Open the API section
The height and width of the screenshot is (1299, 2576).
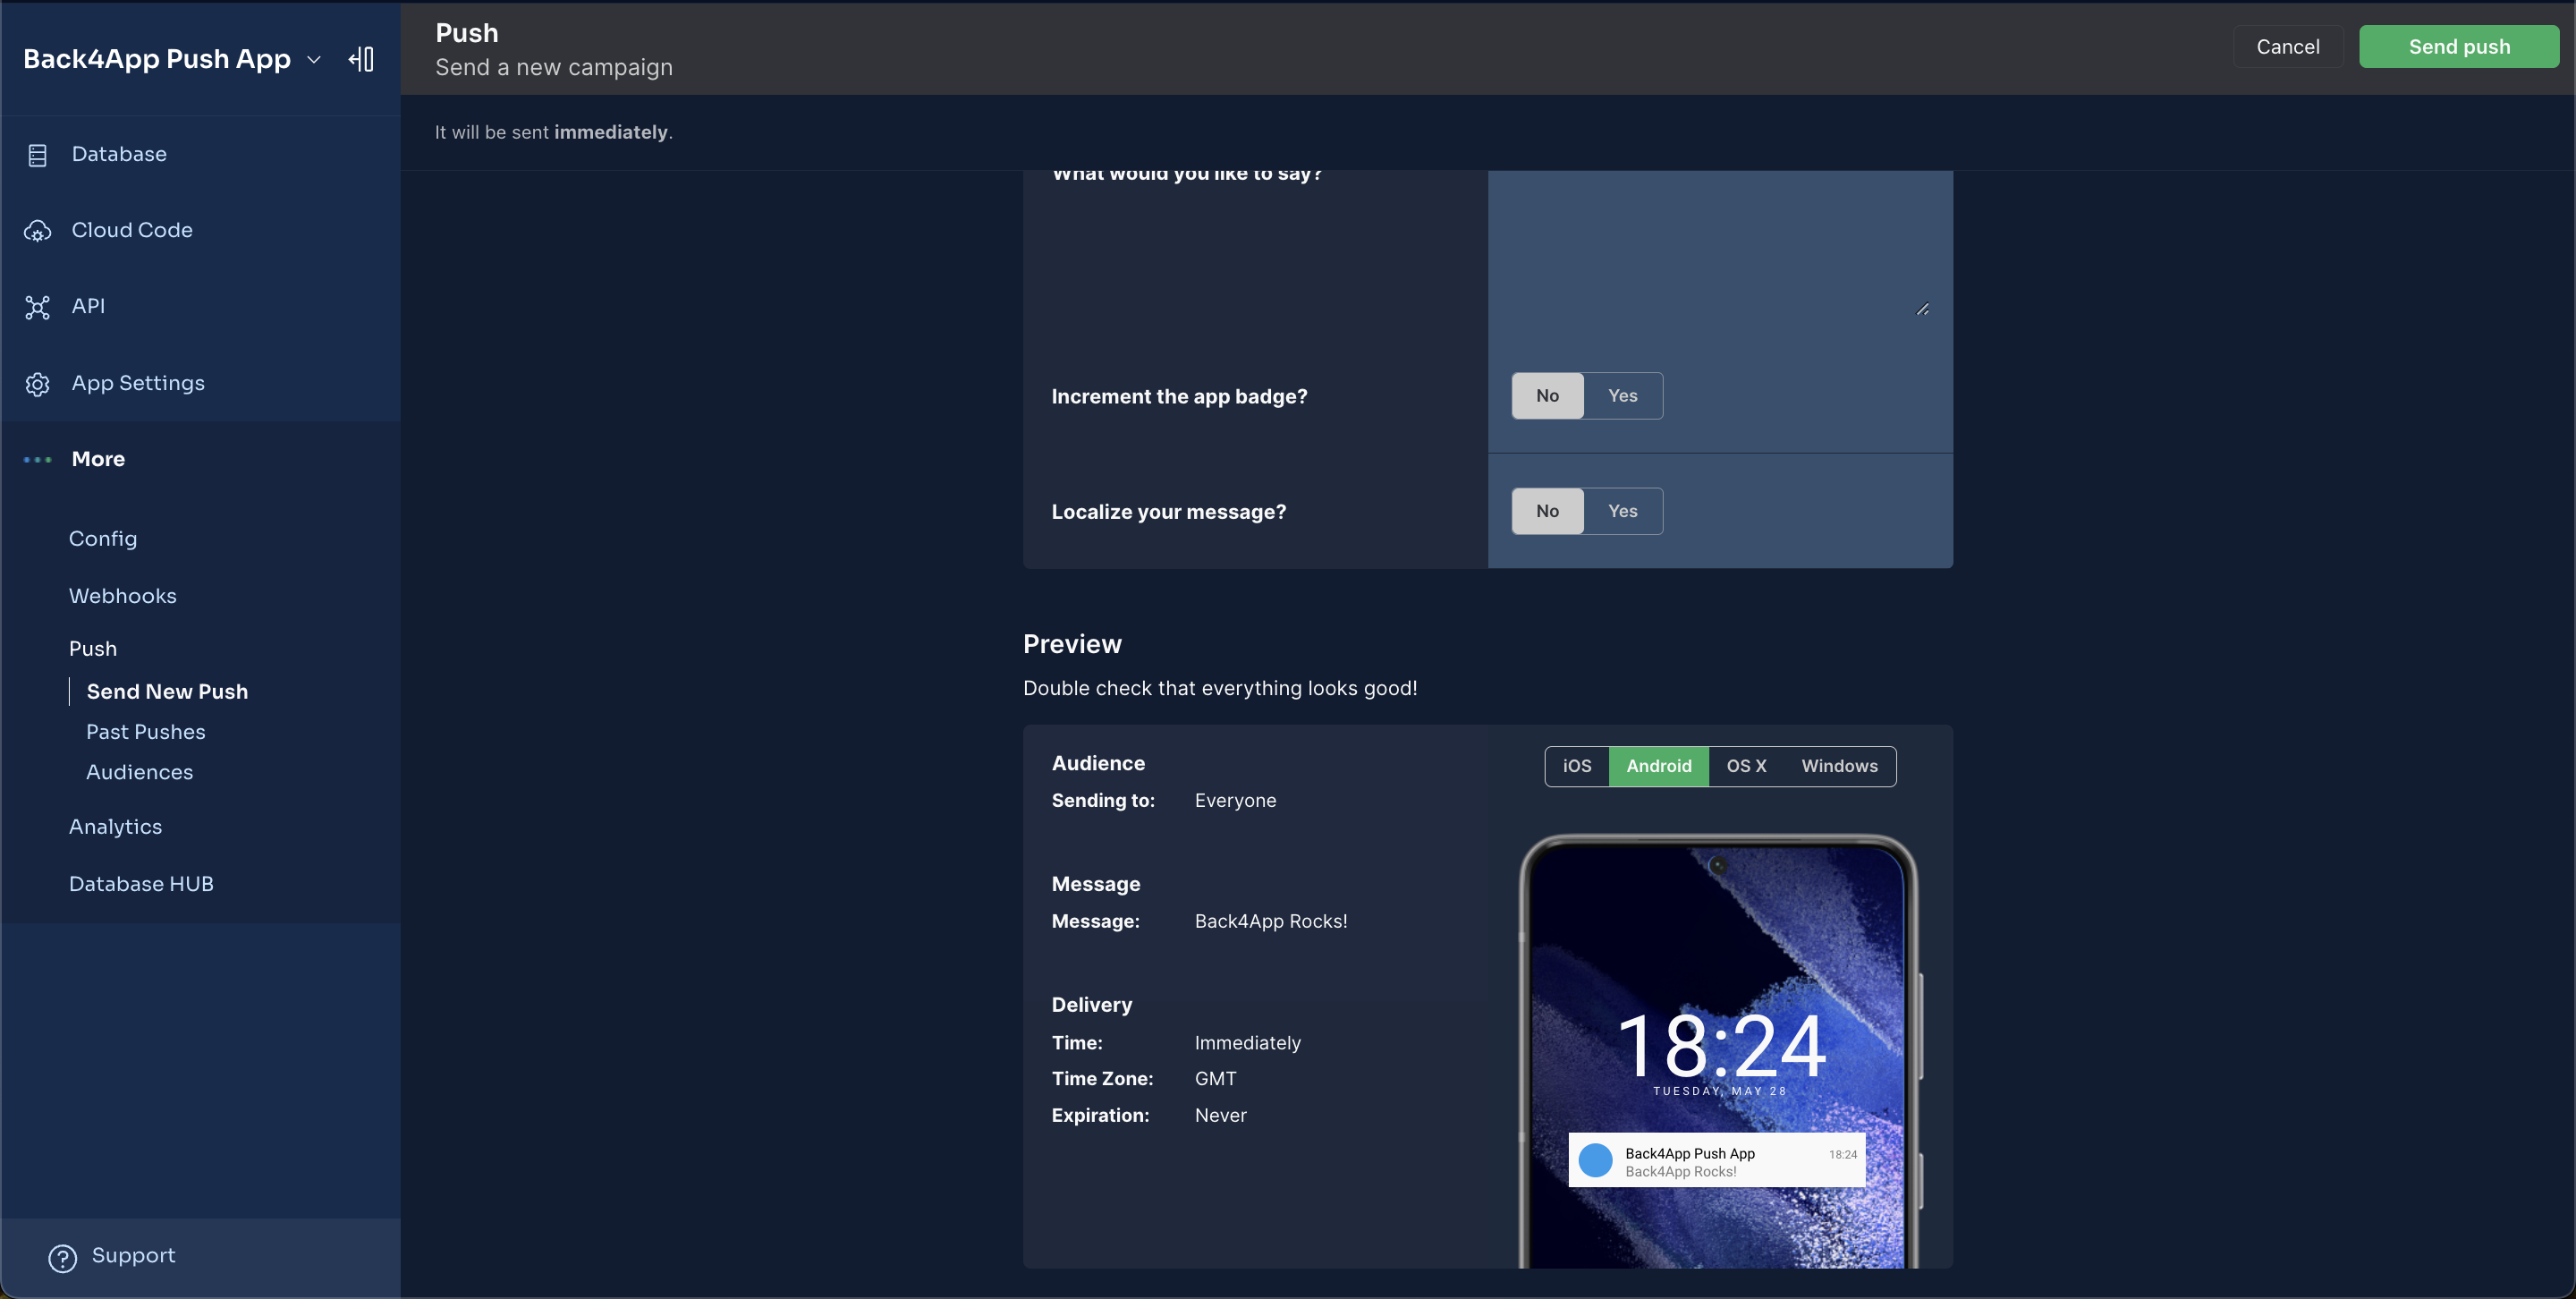87,306
